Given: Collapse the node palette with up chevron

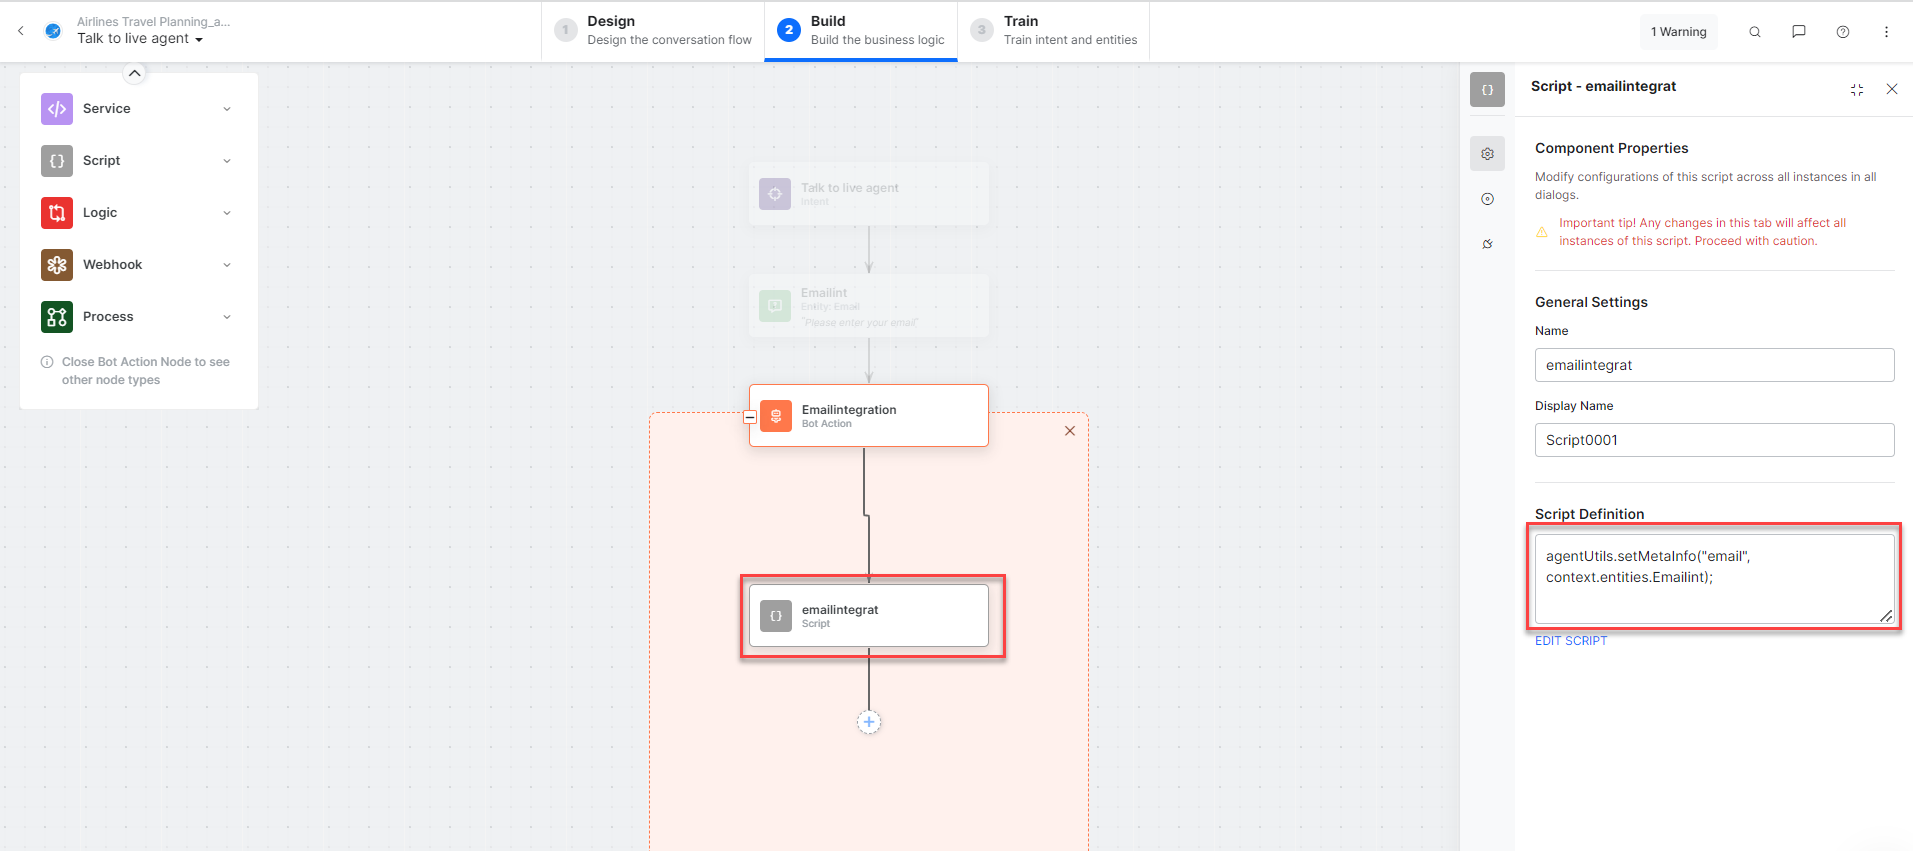Looking at the screenshot, I should pos(134,73).
